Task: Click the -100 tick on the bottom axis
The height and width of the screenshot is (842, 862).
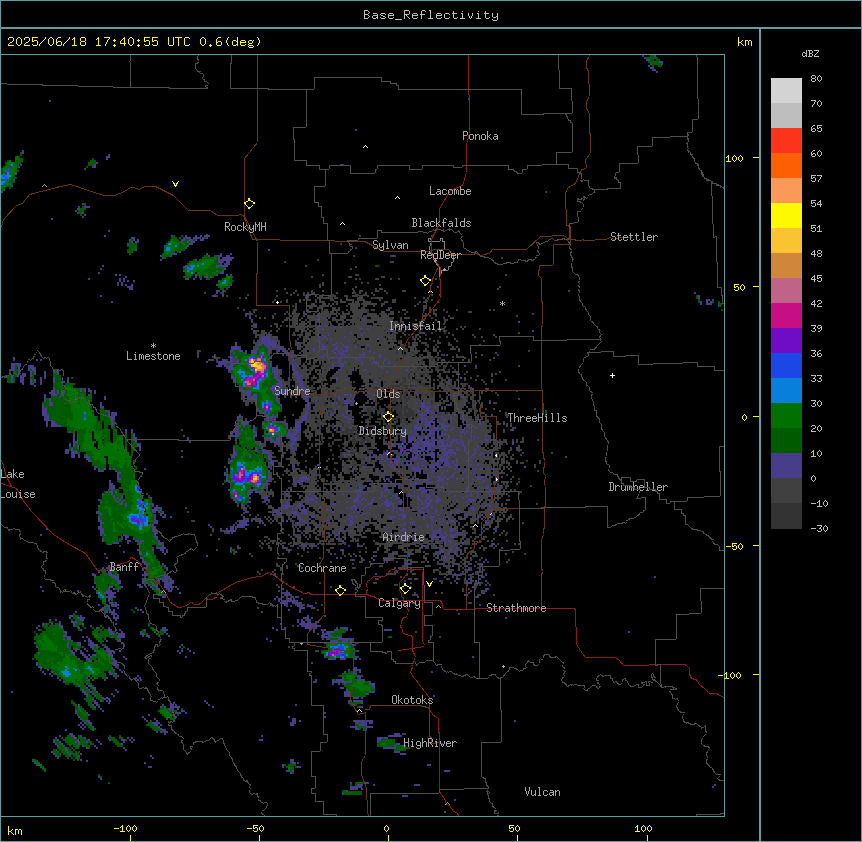Action: click(125, 828)
